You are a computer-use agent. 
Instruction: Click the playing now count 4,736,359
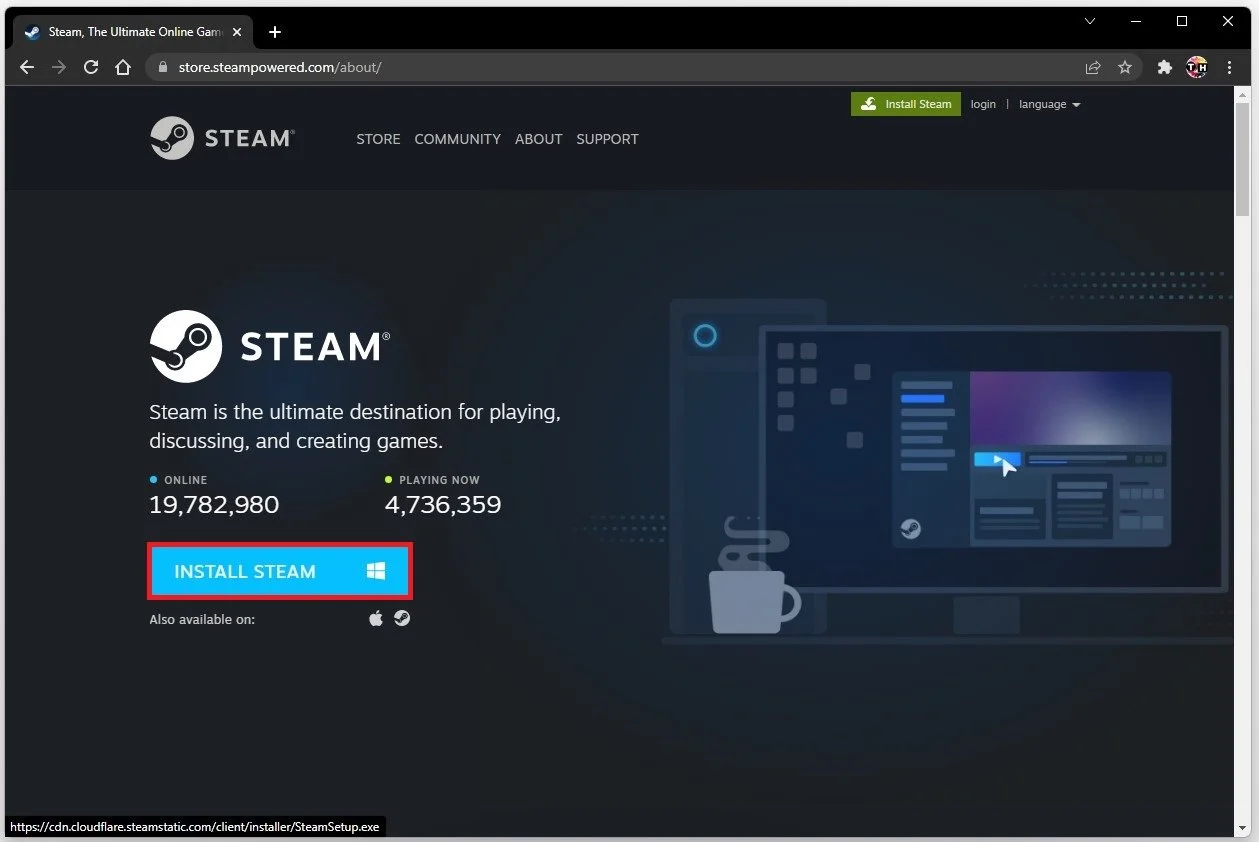[x=443, y=504]
